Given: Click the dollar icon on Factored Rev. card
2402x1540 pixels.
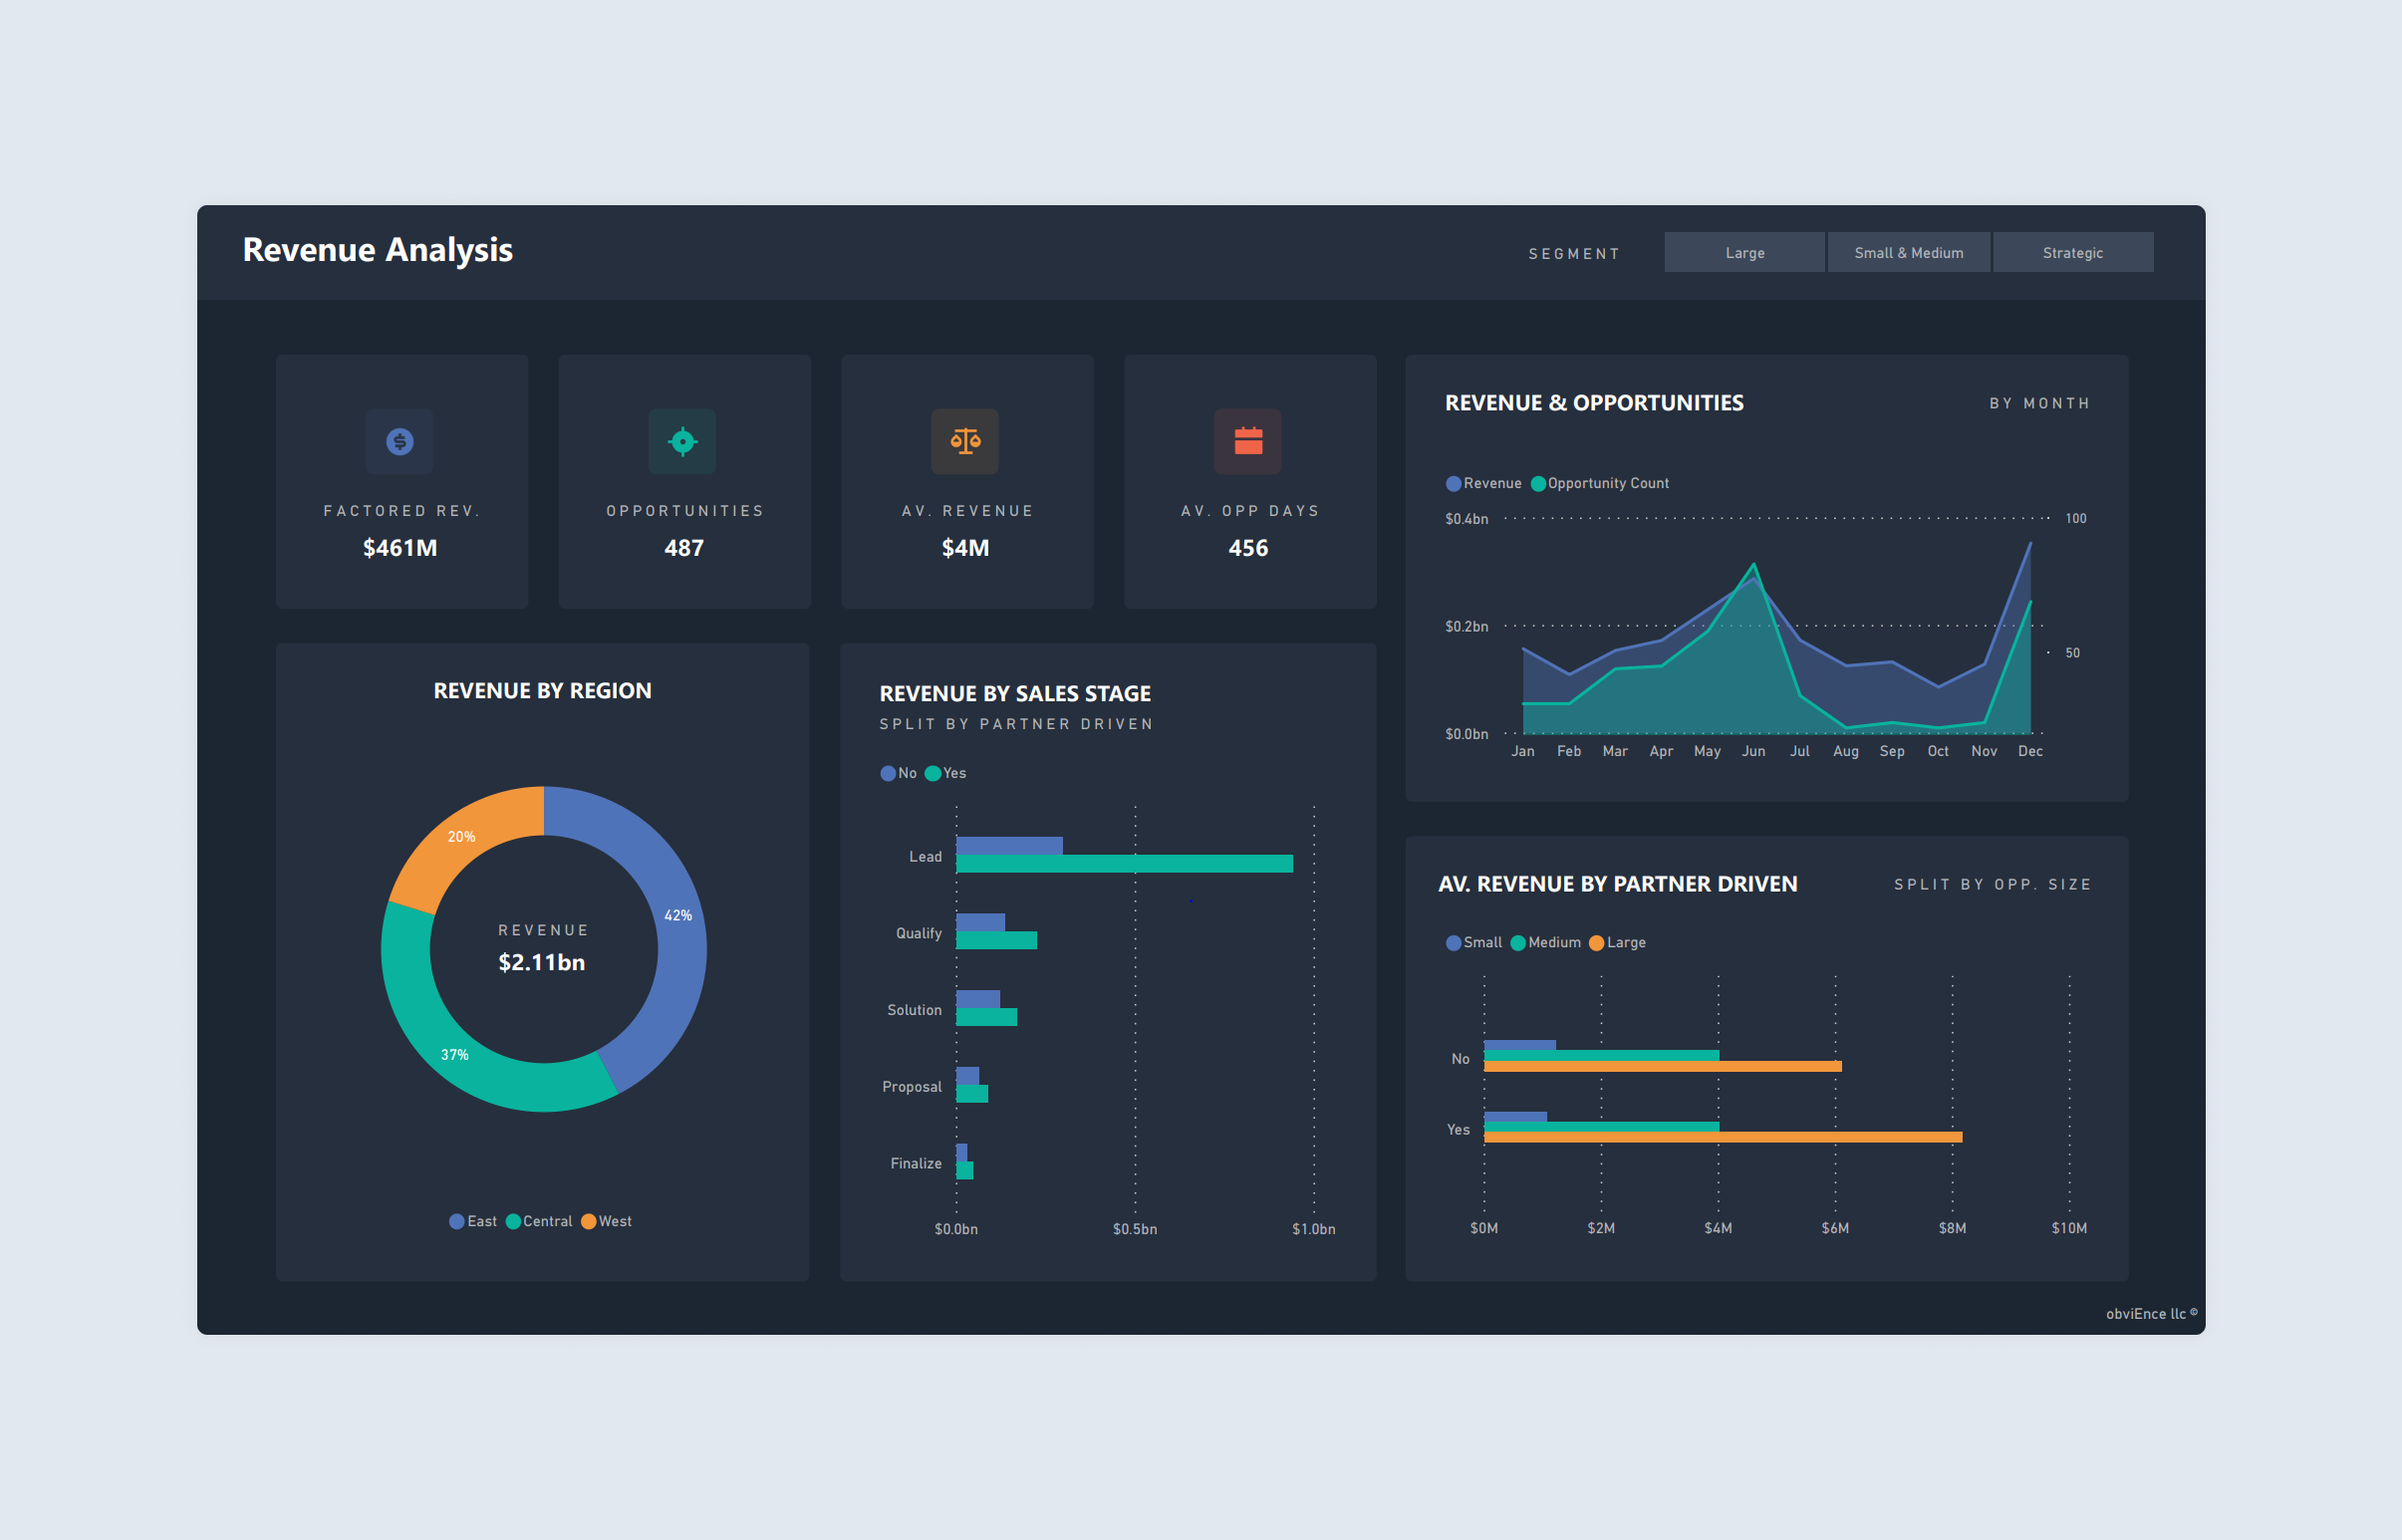Looking at the screenshot, I should click(399, 441).
